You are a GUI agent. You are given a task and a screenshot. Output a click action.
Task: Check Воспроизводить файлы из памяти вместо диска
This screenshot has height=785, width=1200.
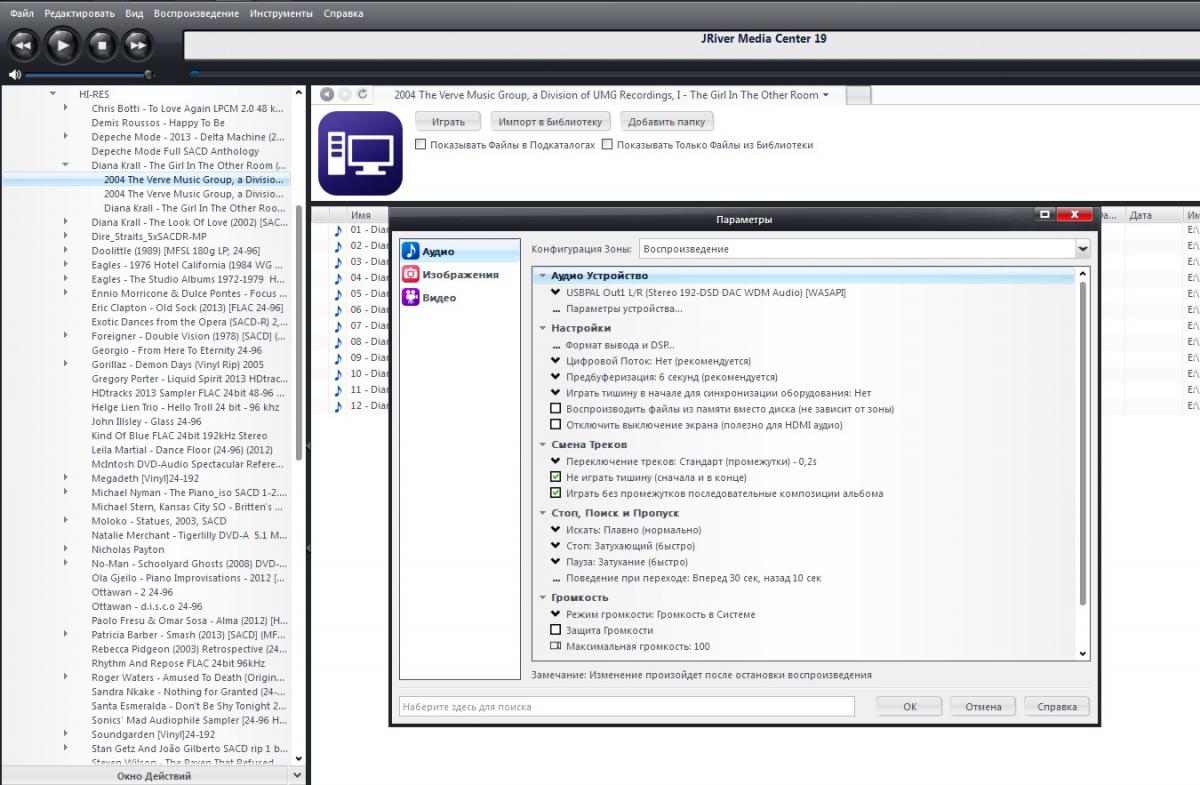coord(556,409)
